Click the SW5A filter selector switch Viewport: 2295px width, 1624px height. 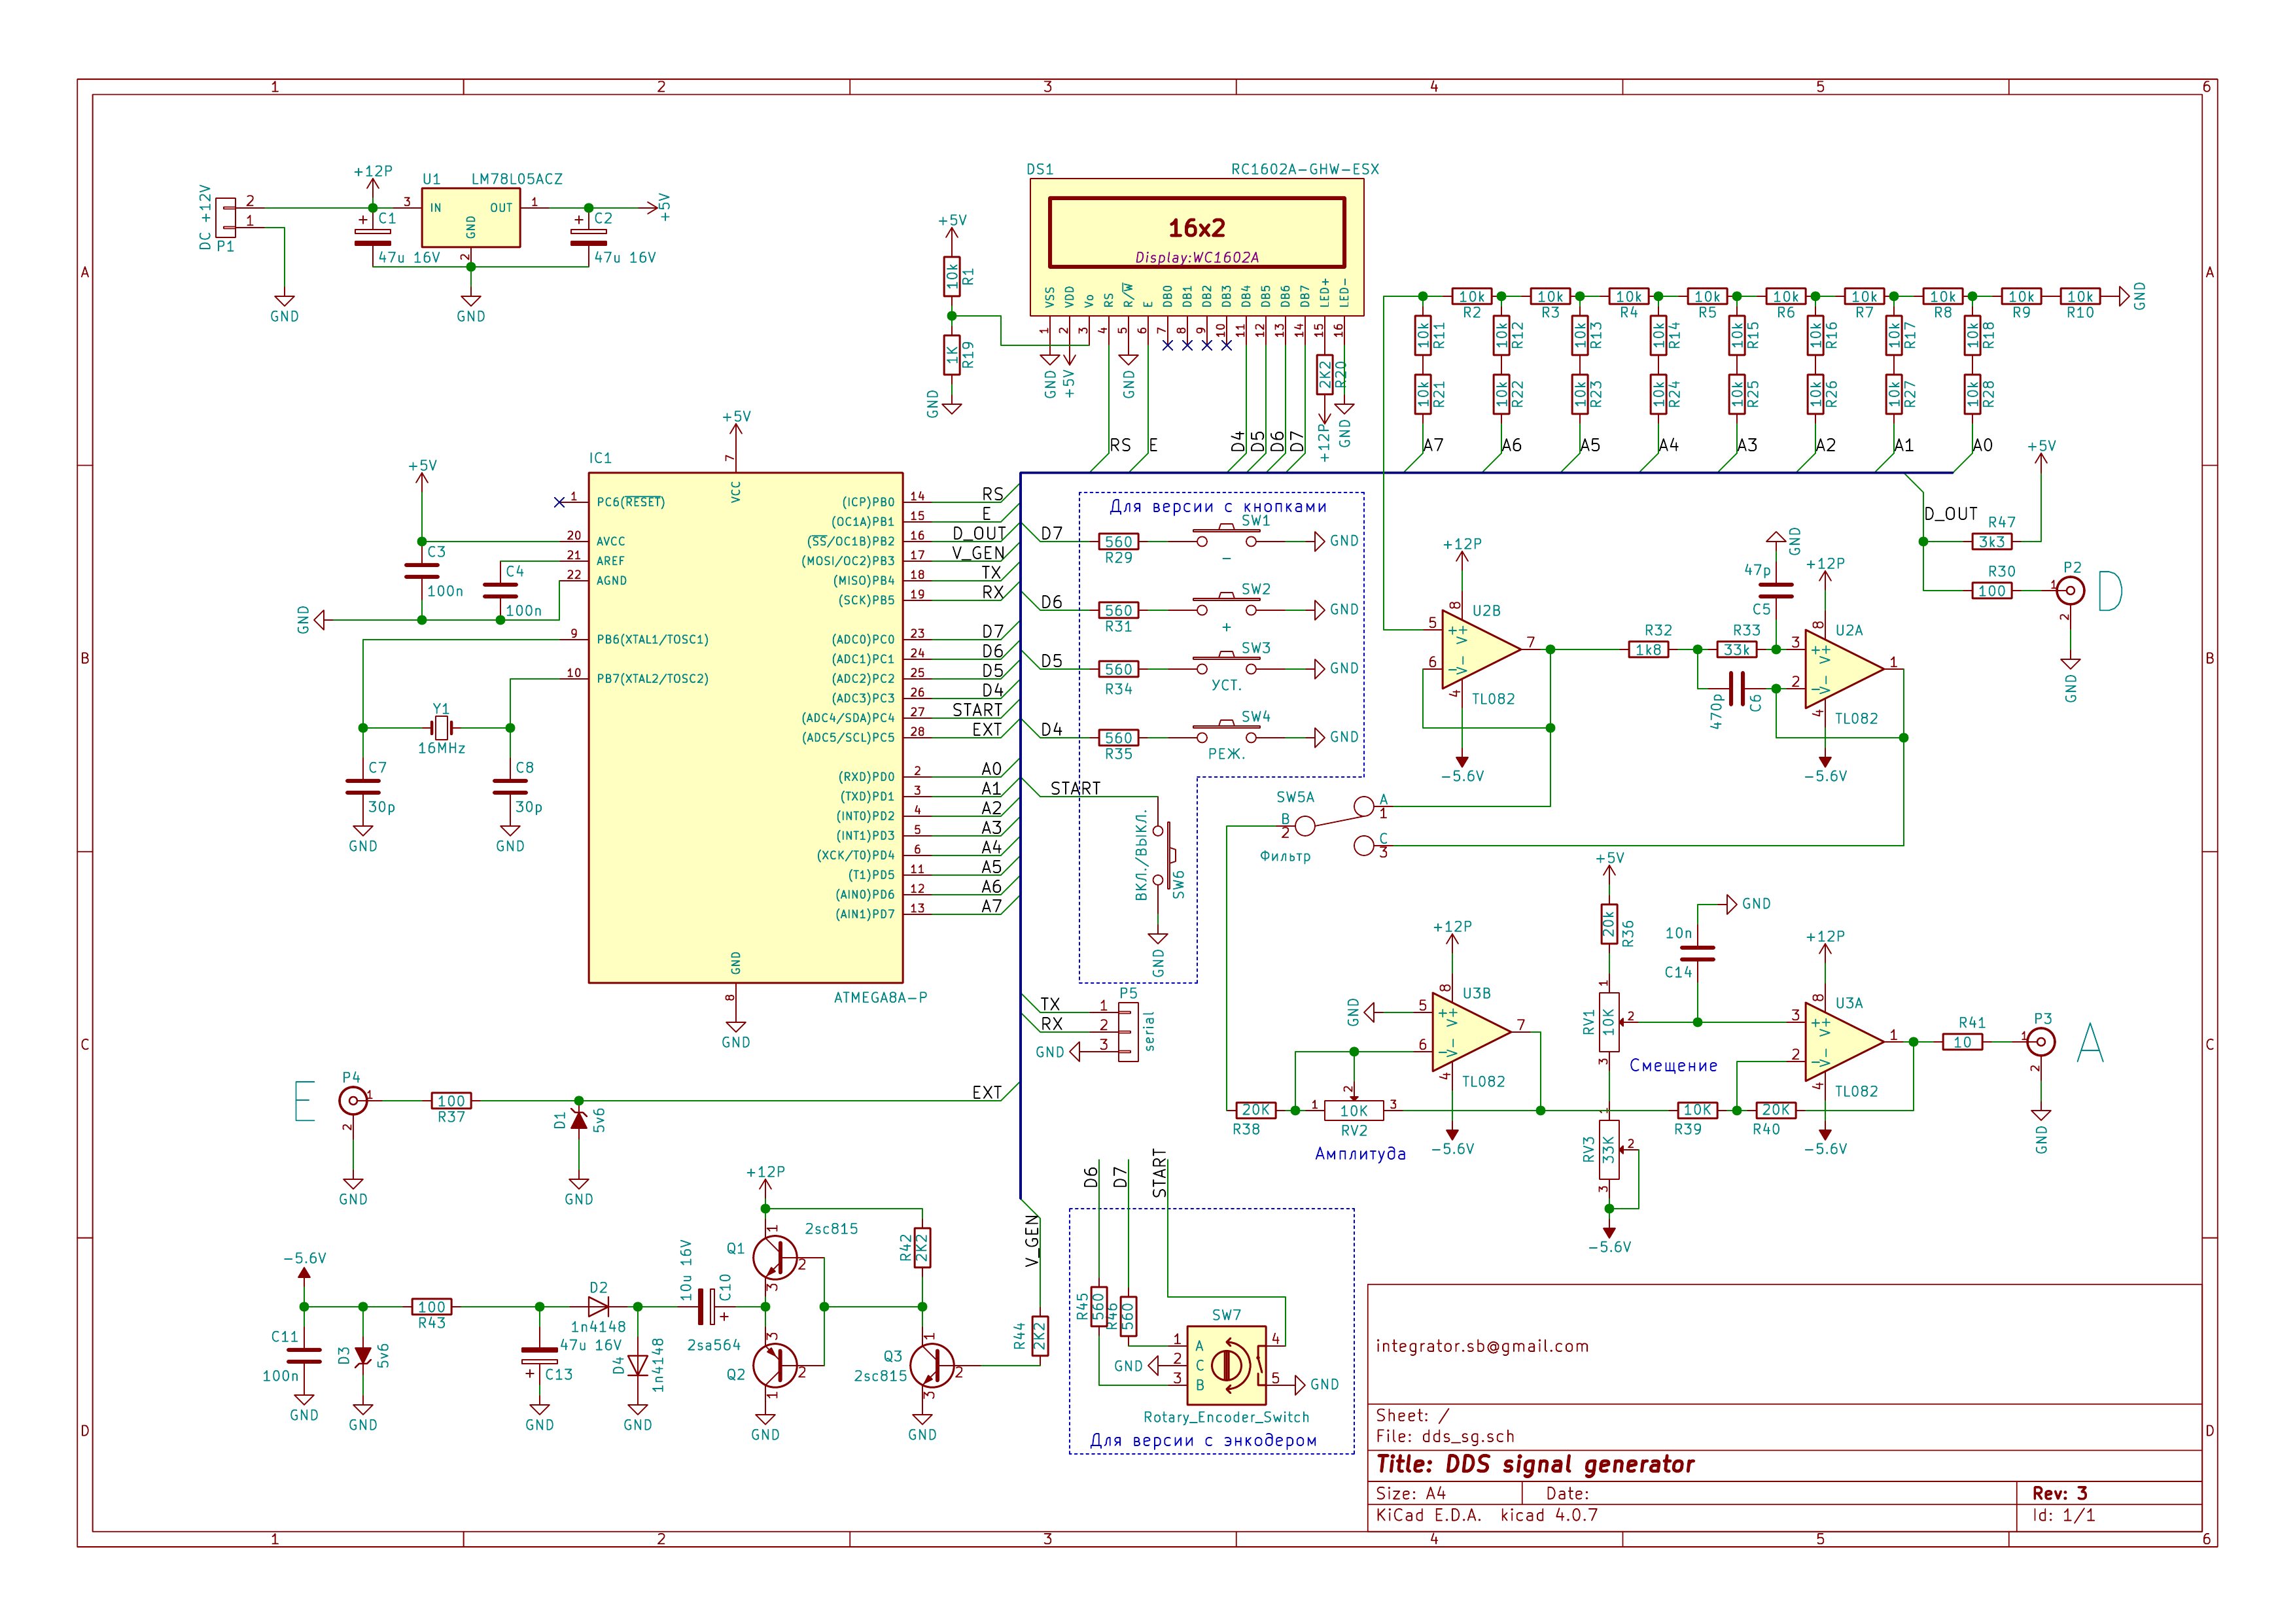coord(1334,825)
